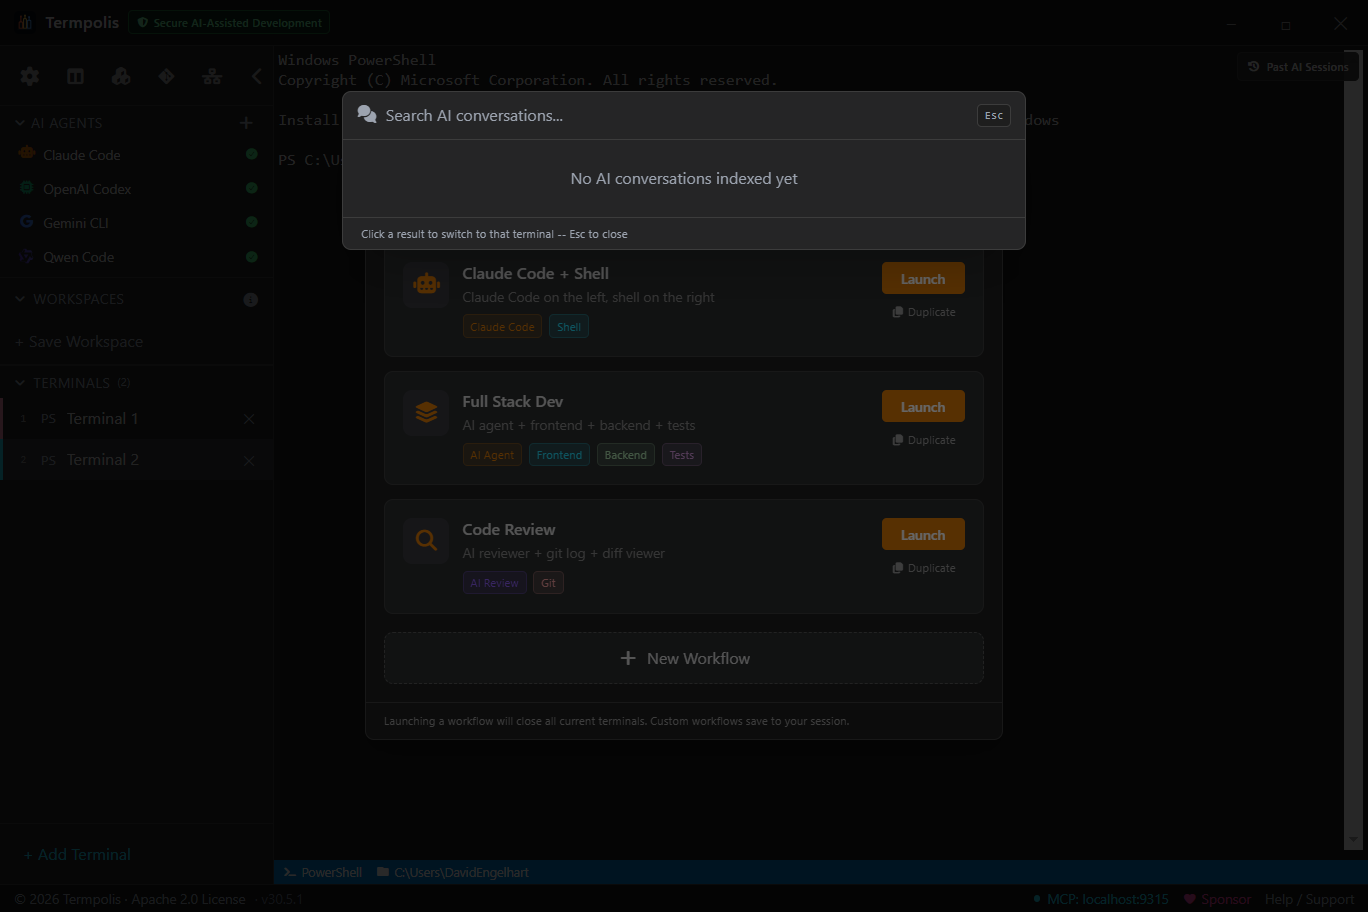Click the Frontend tag chip
This screenshot has height=912, width=1368.
[x=559, y=455]
